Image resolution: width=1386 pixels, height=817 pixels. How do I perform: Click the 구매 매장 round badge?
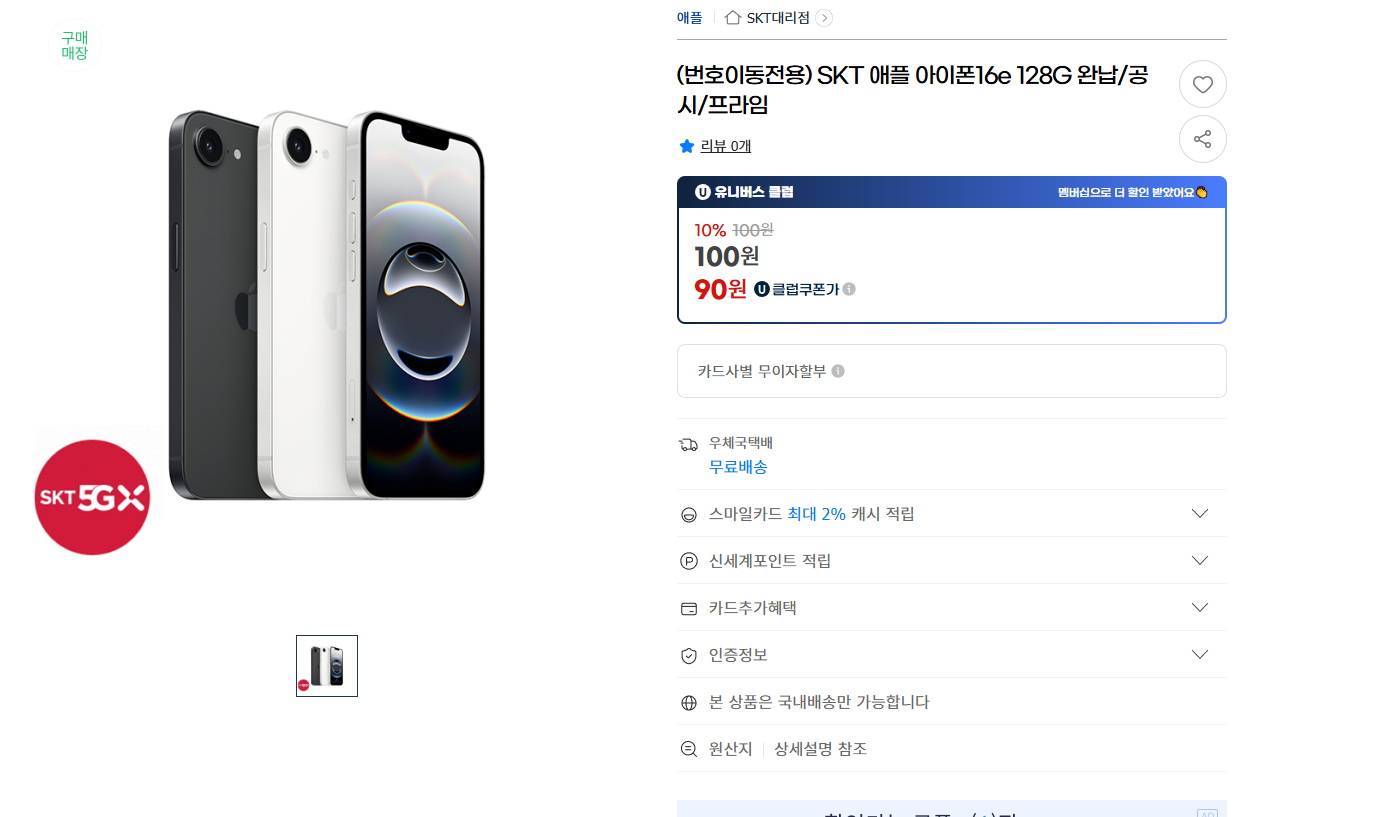coord(75,46)
